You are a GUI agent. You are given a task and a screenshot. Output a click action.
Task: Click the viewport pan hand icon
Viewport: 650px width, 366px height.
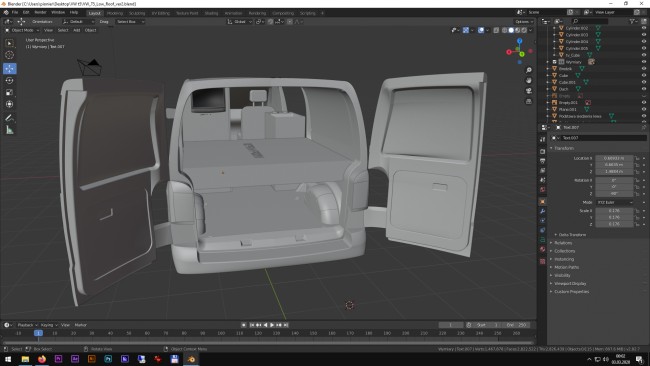pos(529,80)
